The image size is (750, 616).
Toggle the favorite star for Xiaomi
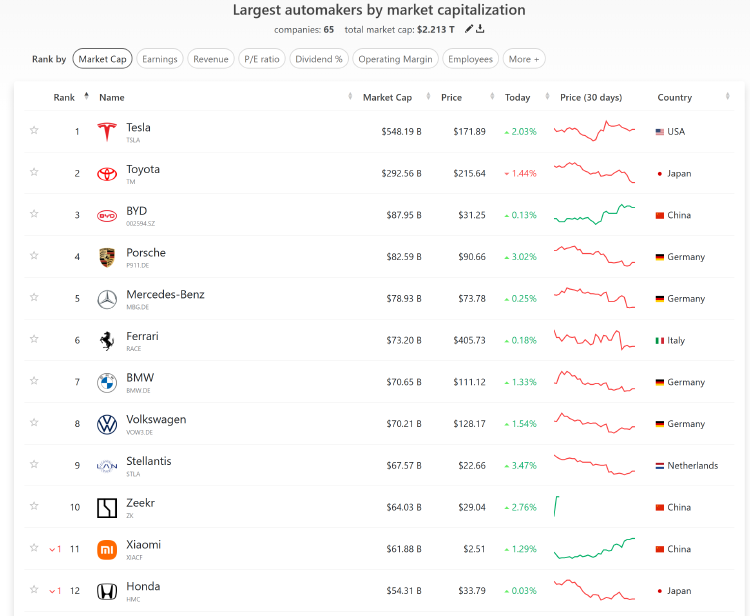coord(34,548)
